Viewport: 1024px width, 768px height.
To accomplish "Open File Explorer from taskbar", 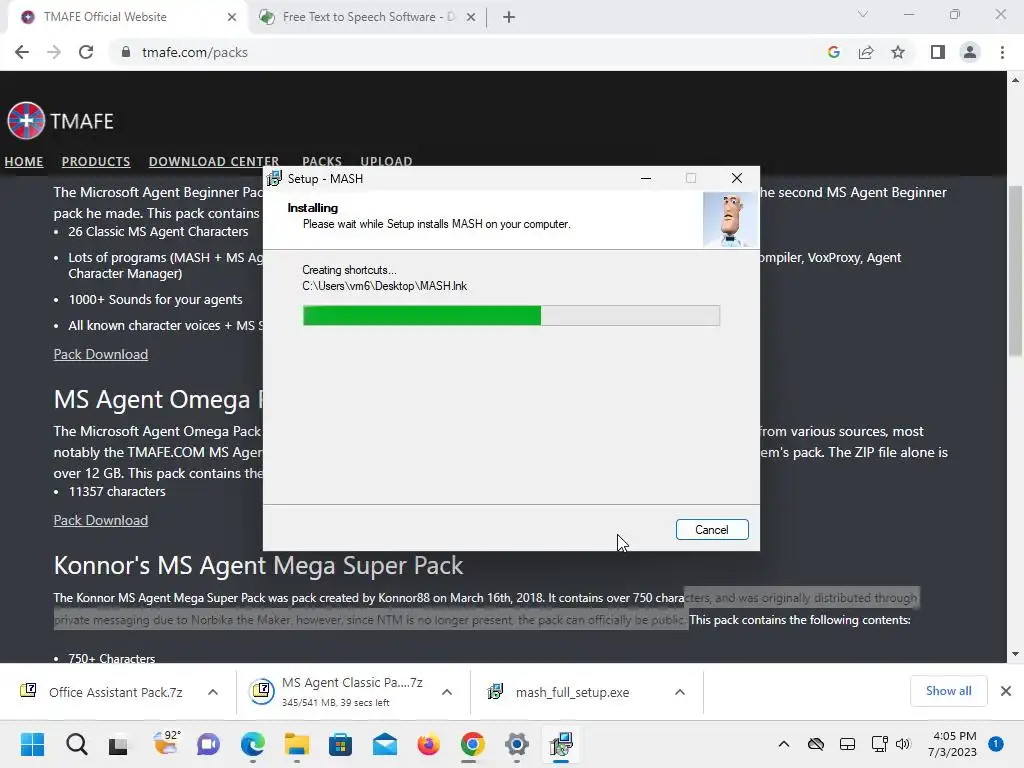I will [296, 744].
